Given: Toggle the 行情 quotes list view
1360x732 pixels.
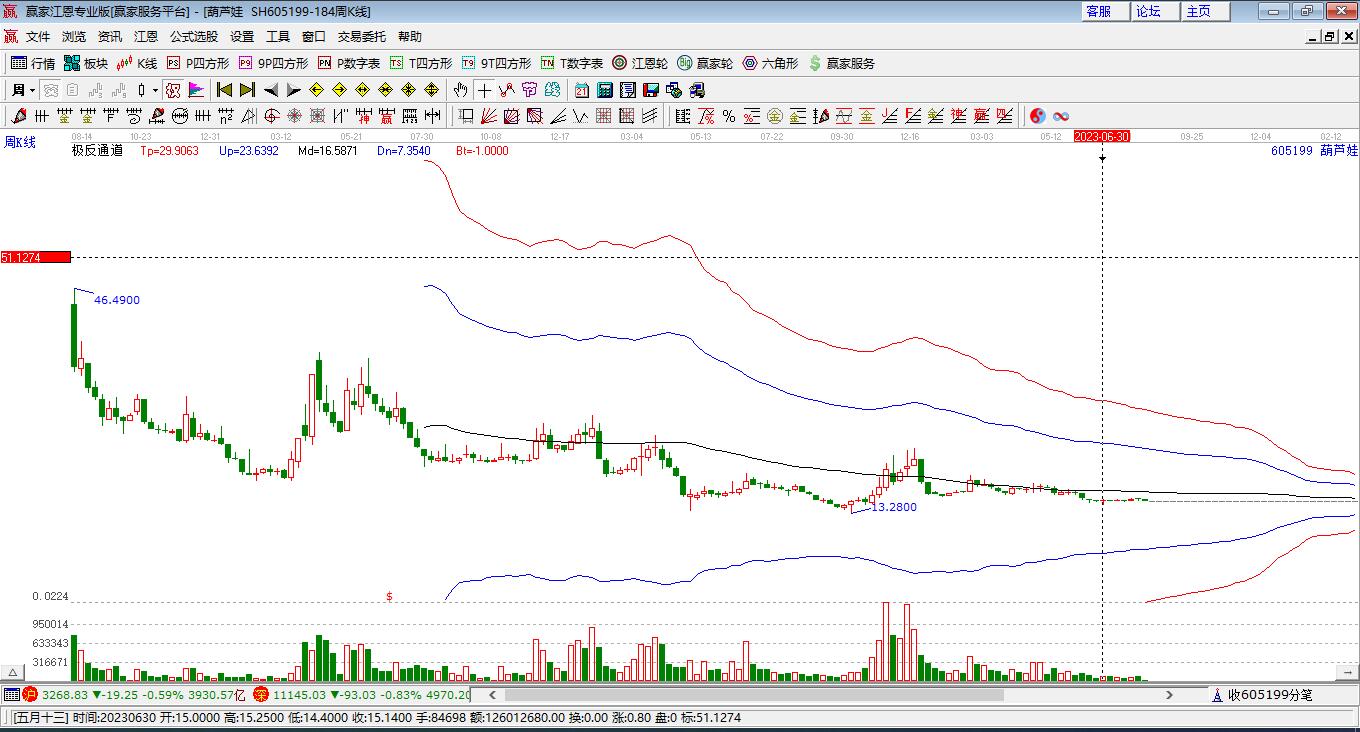Looking at the screenshot, I should [33, 63].
